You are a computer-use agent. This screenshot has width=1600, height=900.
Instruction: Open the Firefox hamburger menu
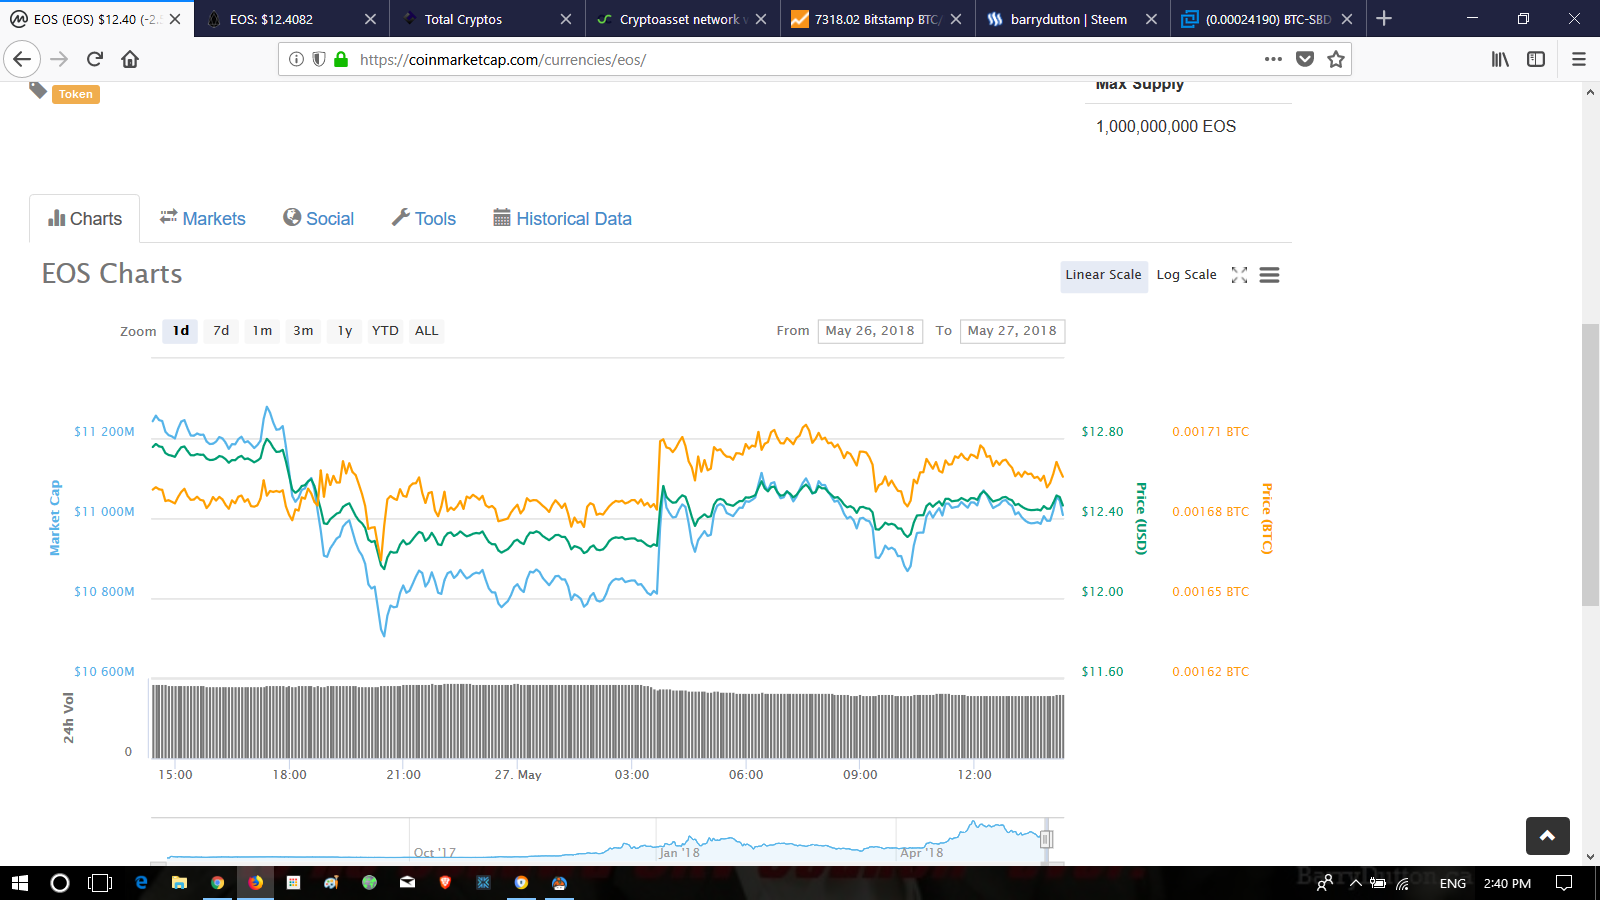(x=1579, y=59)
